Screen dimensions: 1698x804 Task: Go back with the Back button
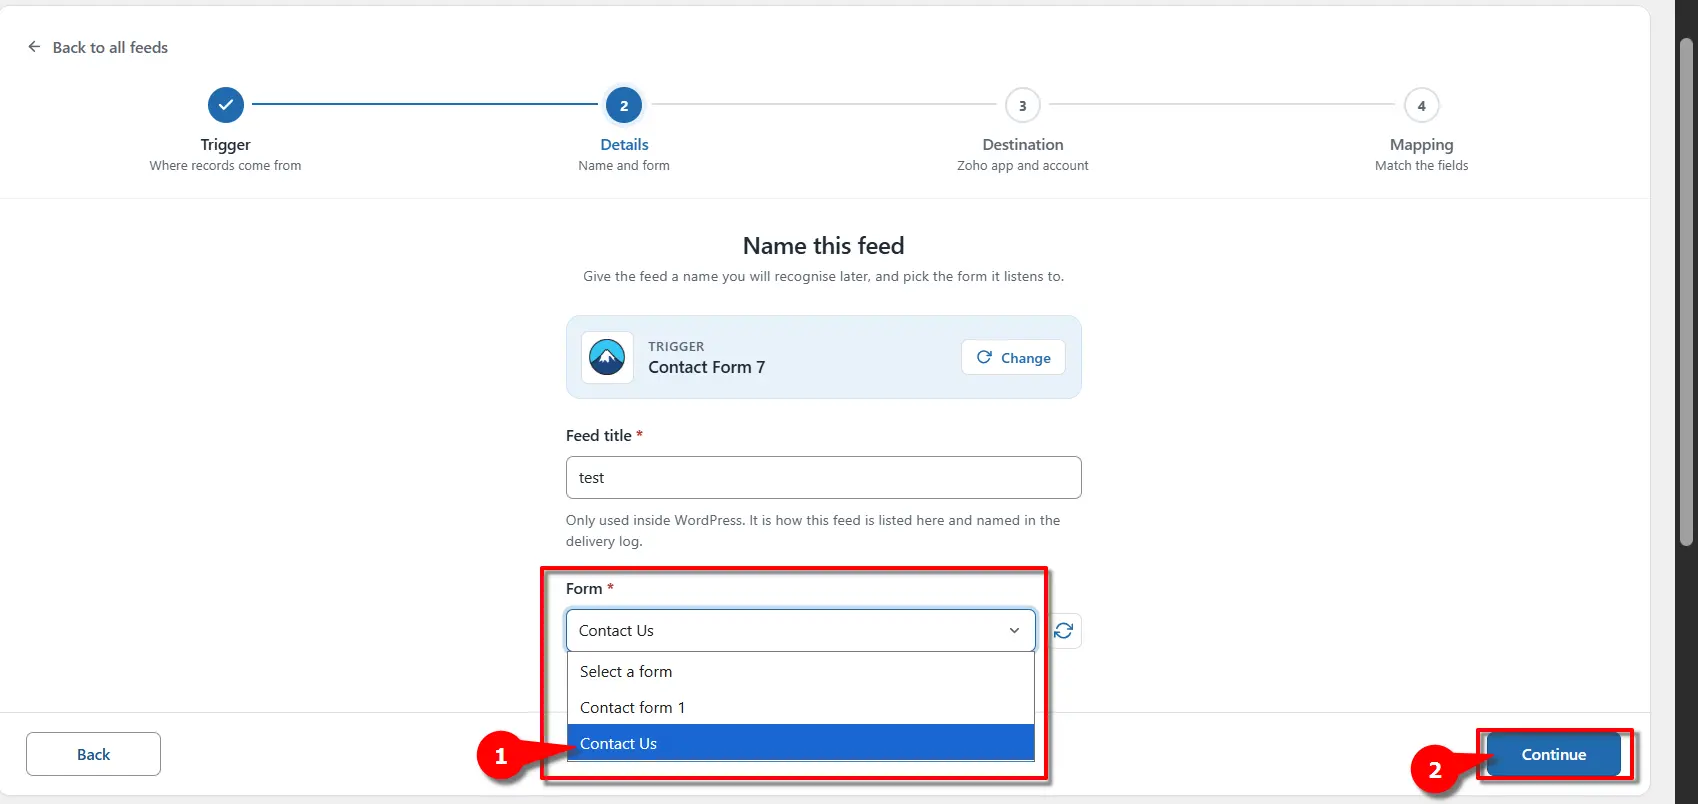[x=93, y=754]
